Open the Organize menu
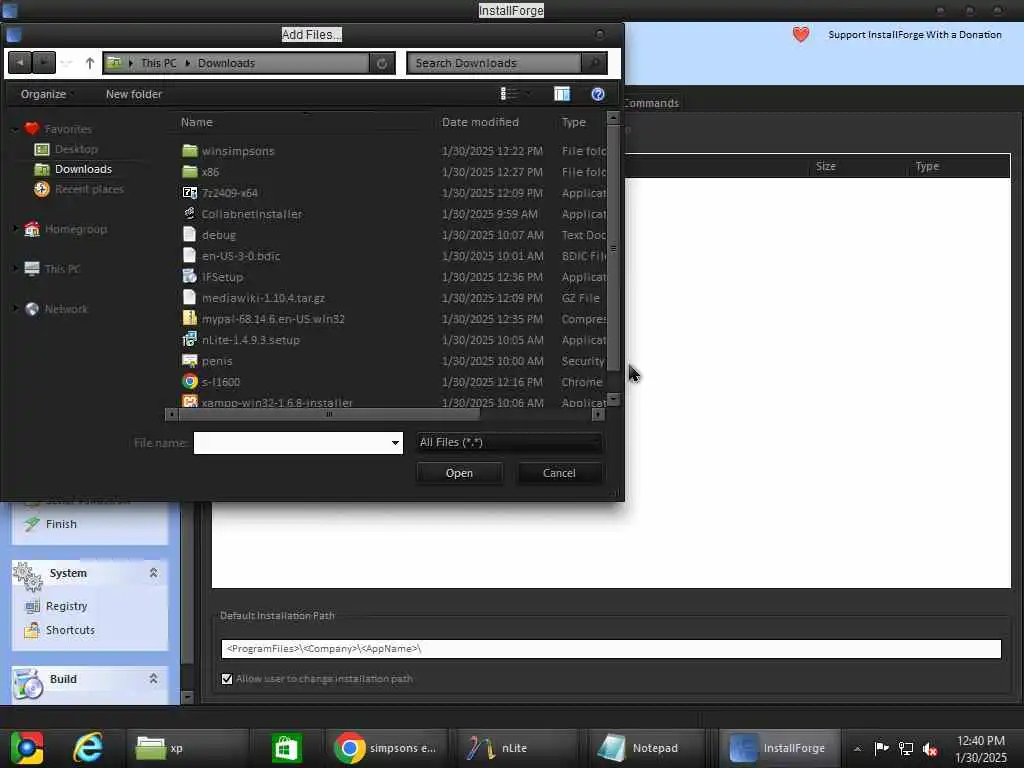Image resolution: width=1024 pixels, height=768 pixels. tap(46, 94)
